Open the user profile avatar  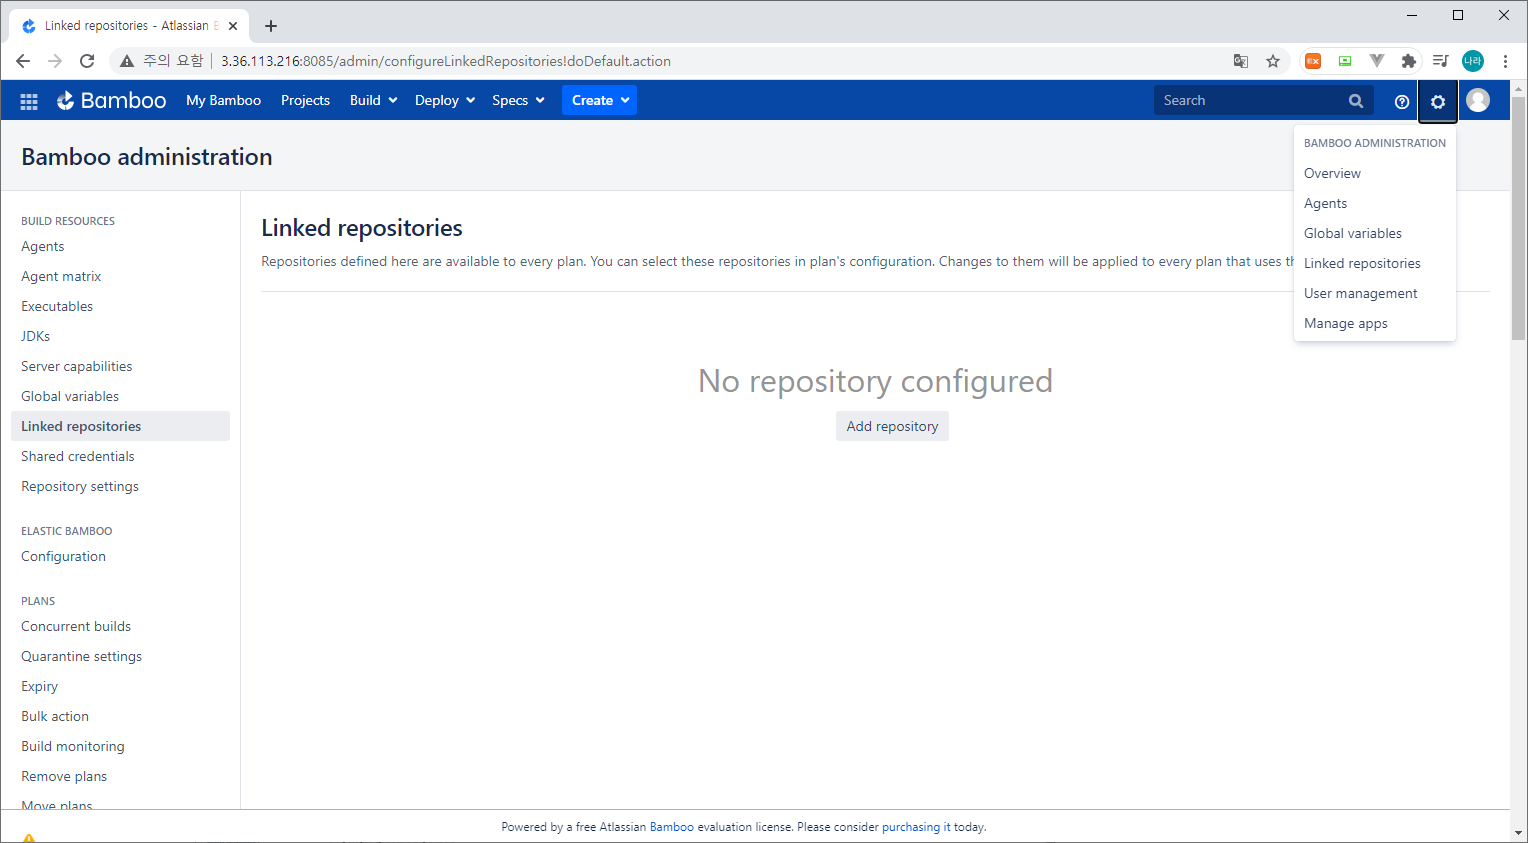[x=1478, y=100]
